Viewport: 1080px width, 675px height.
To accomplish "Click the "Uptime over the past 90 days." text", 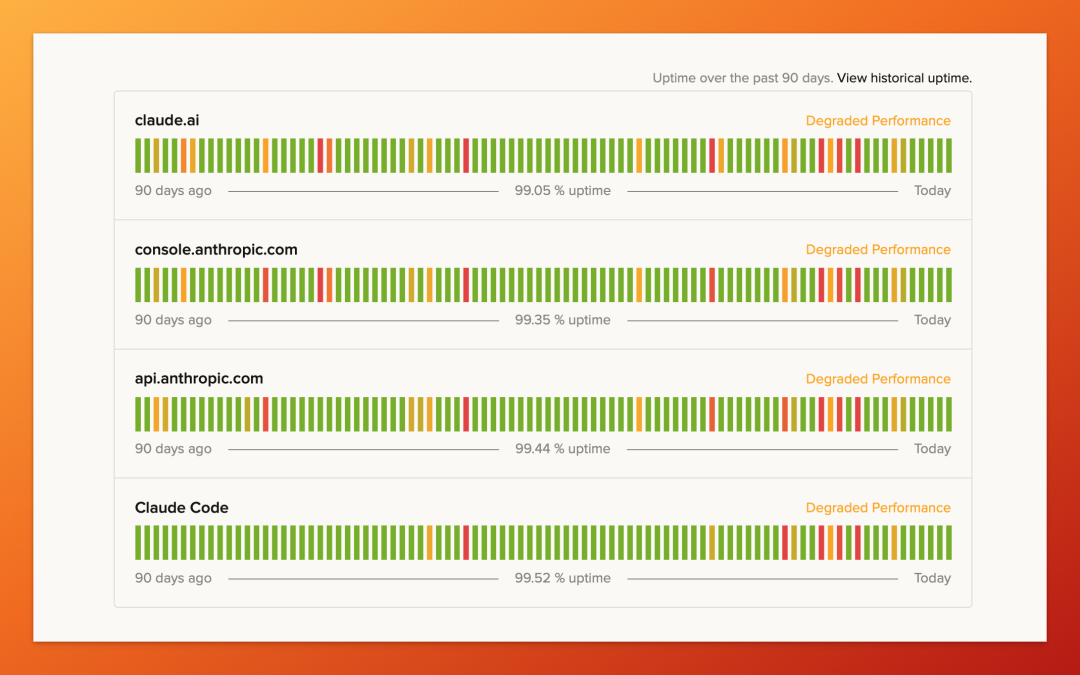I will pyautogui.click(x=742, y=78).
